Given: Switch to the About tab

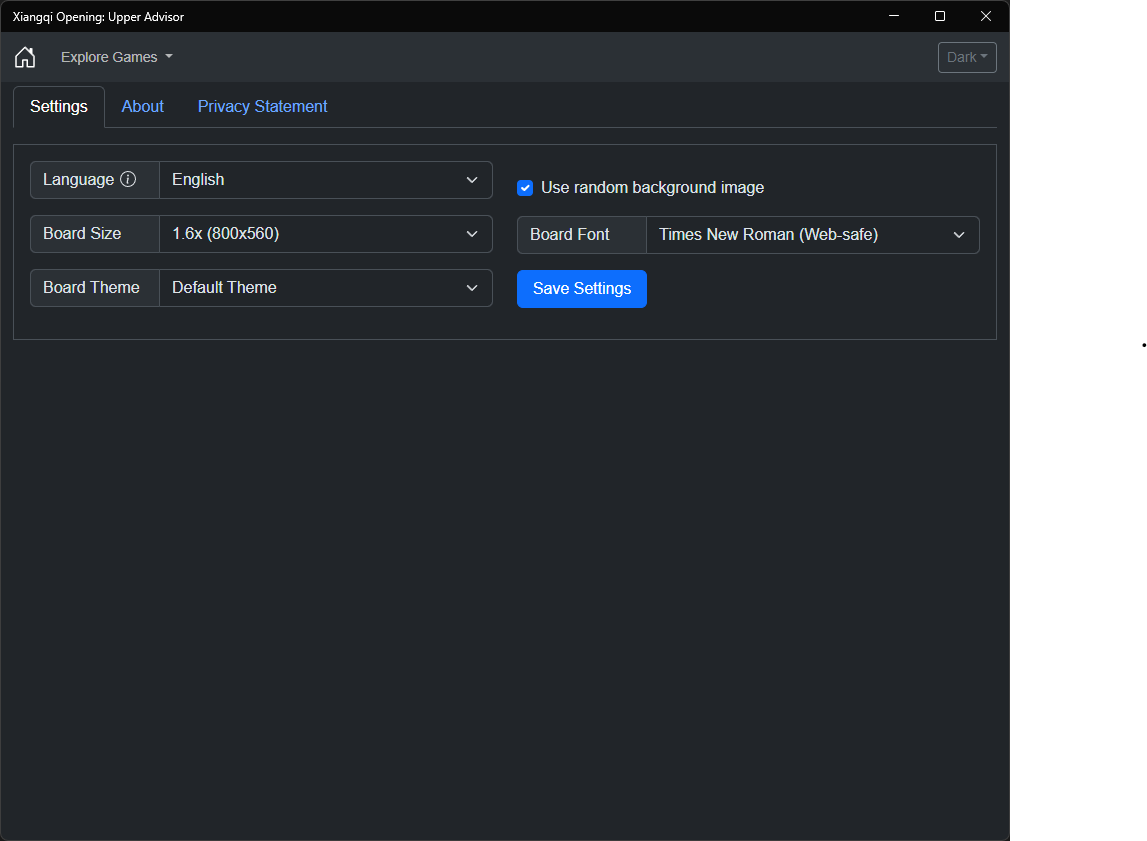Looking at the screenshot, I should pyautogui.click(x=143, y=106).
